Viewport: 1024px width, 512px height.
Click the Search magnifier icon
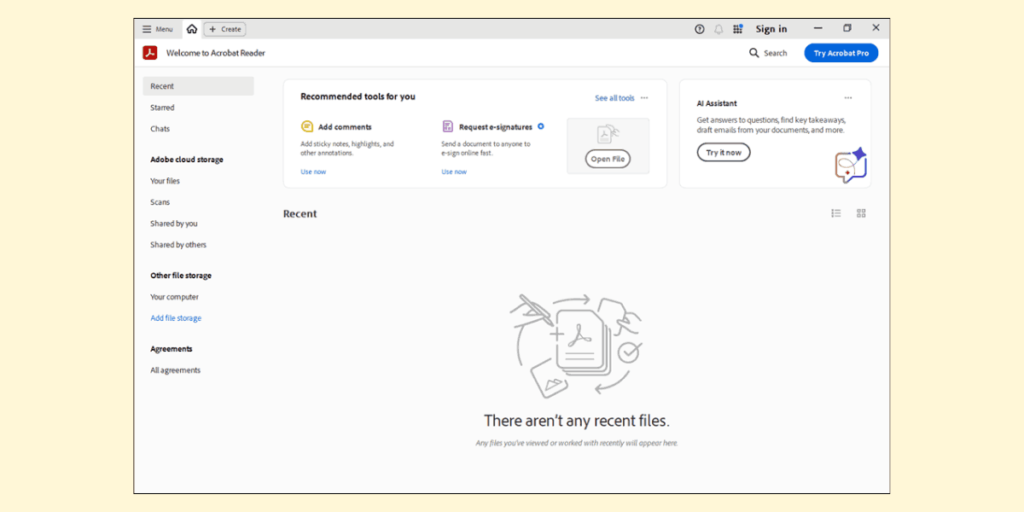coord(754,53)
